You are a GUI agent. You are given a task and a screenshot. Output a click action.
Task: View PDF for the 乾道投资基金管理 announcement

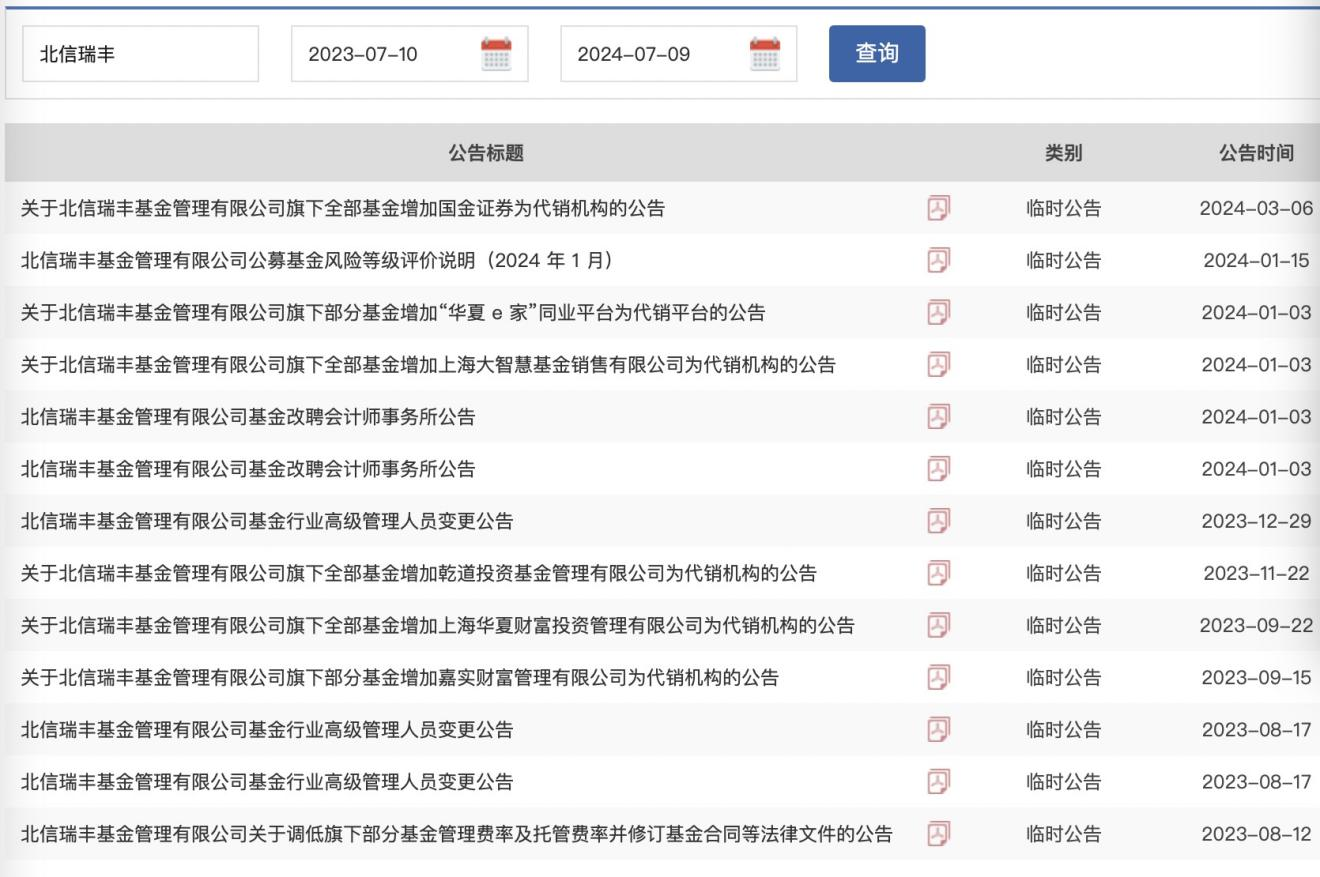pyautogui.click(x=938, y=572)
